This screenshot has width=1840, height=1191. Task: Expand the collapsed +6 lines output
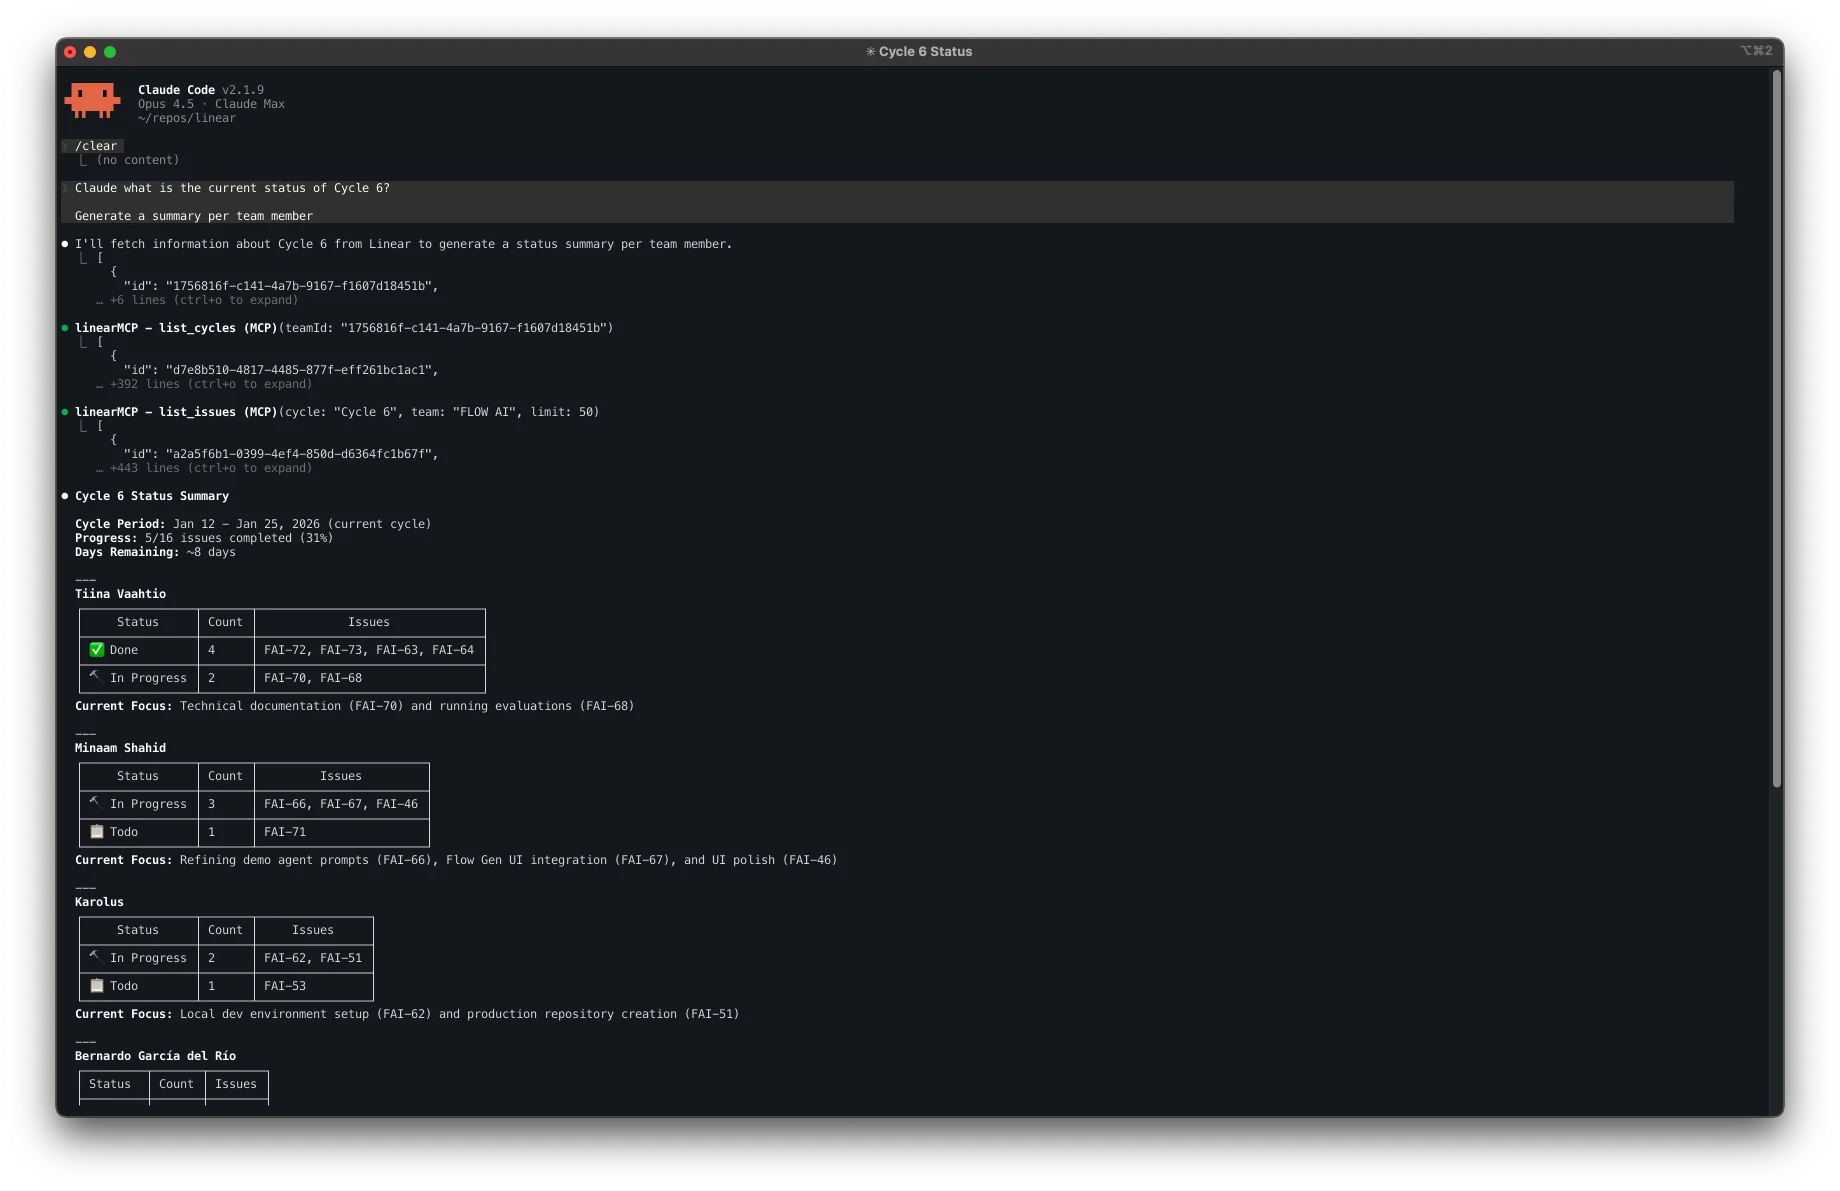tap(203, 300)
